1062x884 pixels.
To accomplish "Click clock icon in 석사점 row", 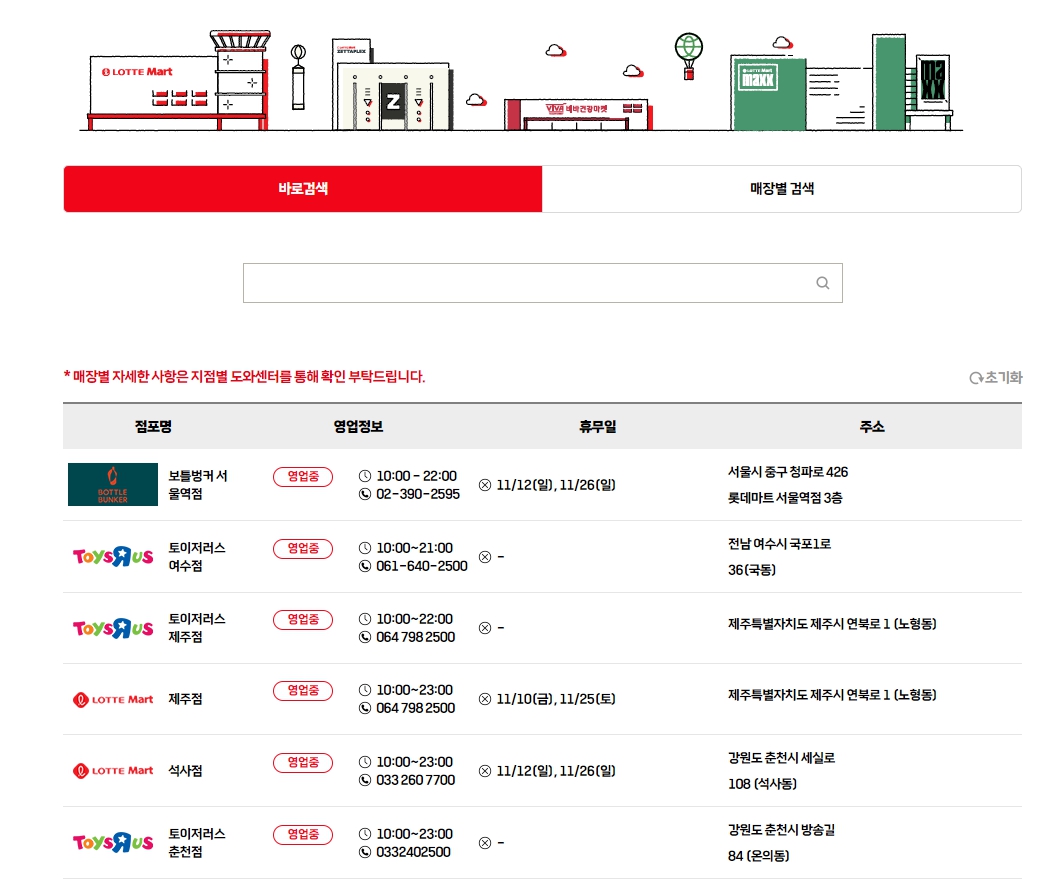I will point(364,762).
